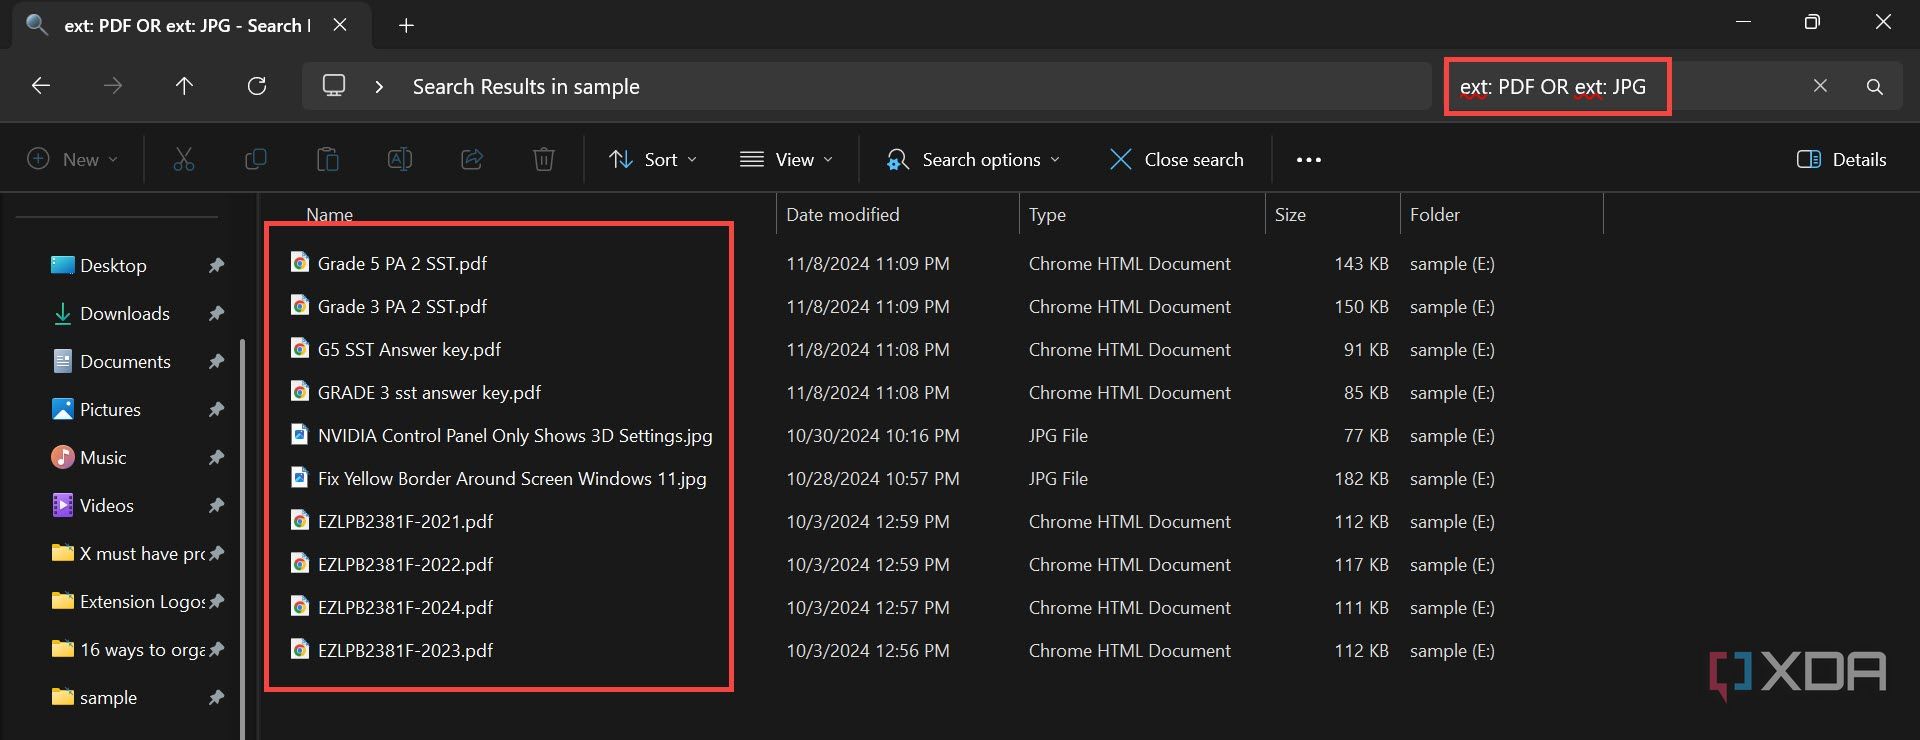1920x740 pixels.
Task: Click the This PC monitor icon in address bar
Action: coord(334,86)
